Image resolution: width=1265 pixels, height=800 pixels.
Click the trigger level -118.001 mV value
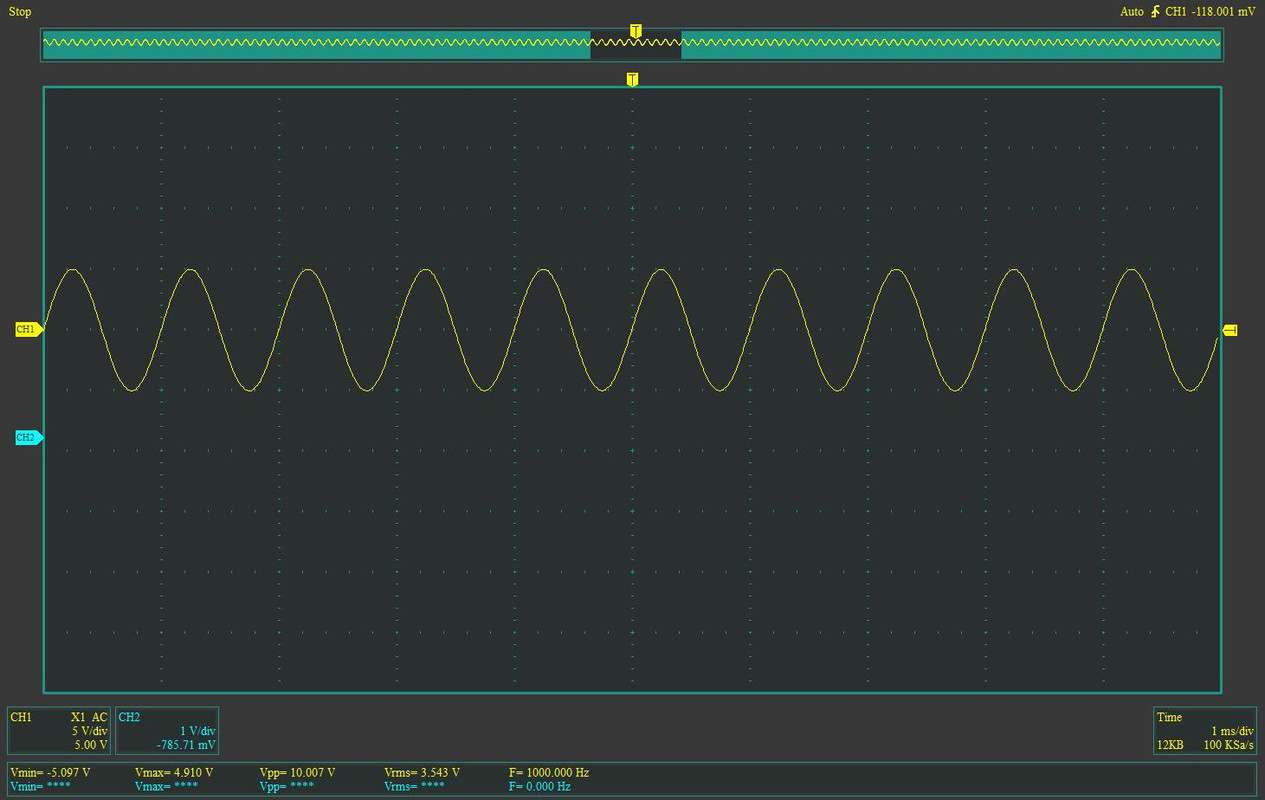[x=1223, y=12]
